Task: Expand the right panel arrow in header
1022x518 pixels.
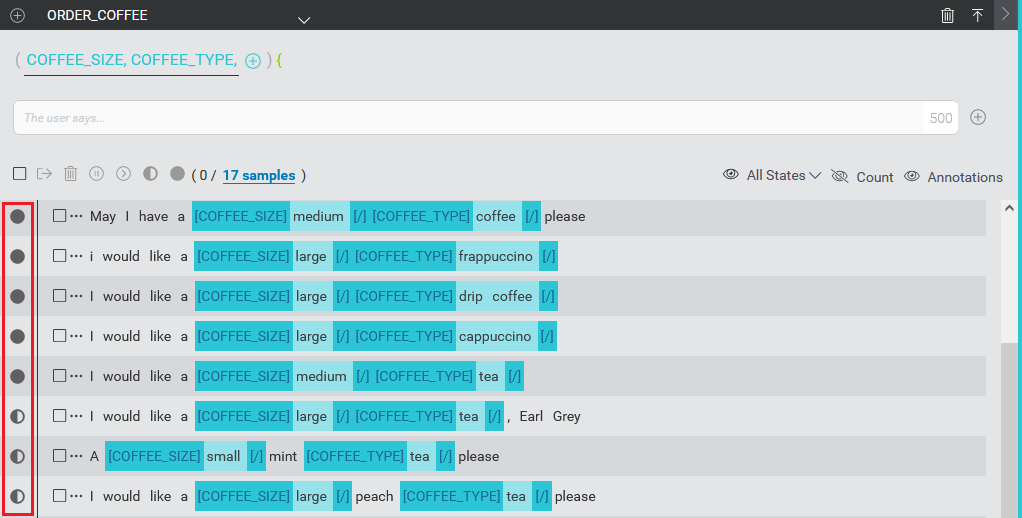Action: [1006, 15]
